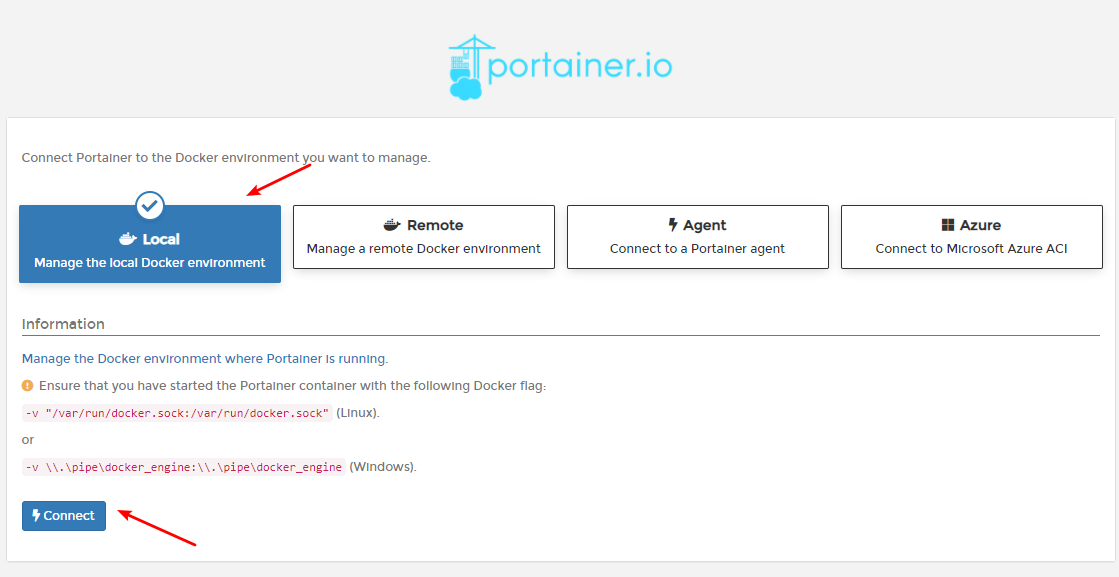Image resolution: width=1119 pixels, height=577 pixels.
Task: Click 'Manage a remote Docker environment' text
Action: click(424, 249)
